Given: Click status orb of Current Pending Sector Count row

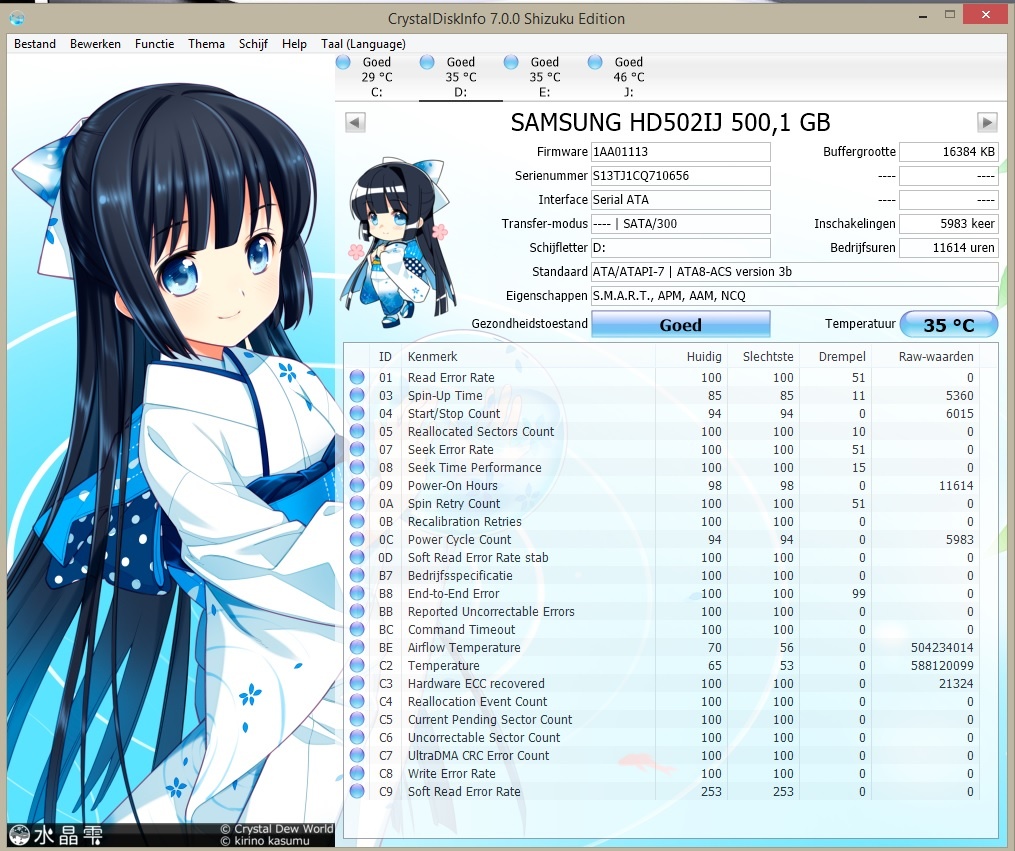Looking at the screenshot, I should coord(357,719).
